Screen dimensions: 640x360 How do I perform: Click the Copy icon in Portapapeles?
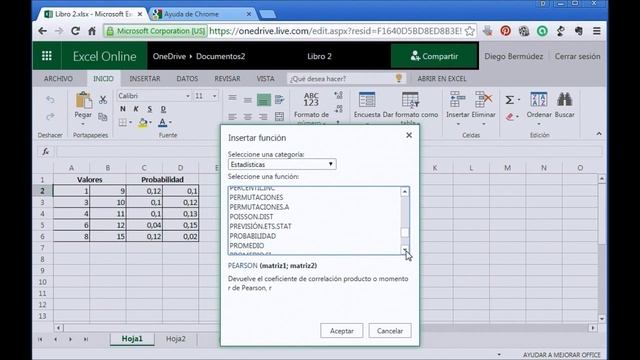pos(103,117)
